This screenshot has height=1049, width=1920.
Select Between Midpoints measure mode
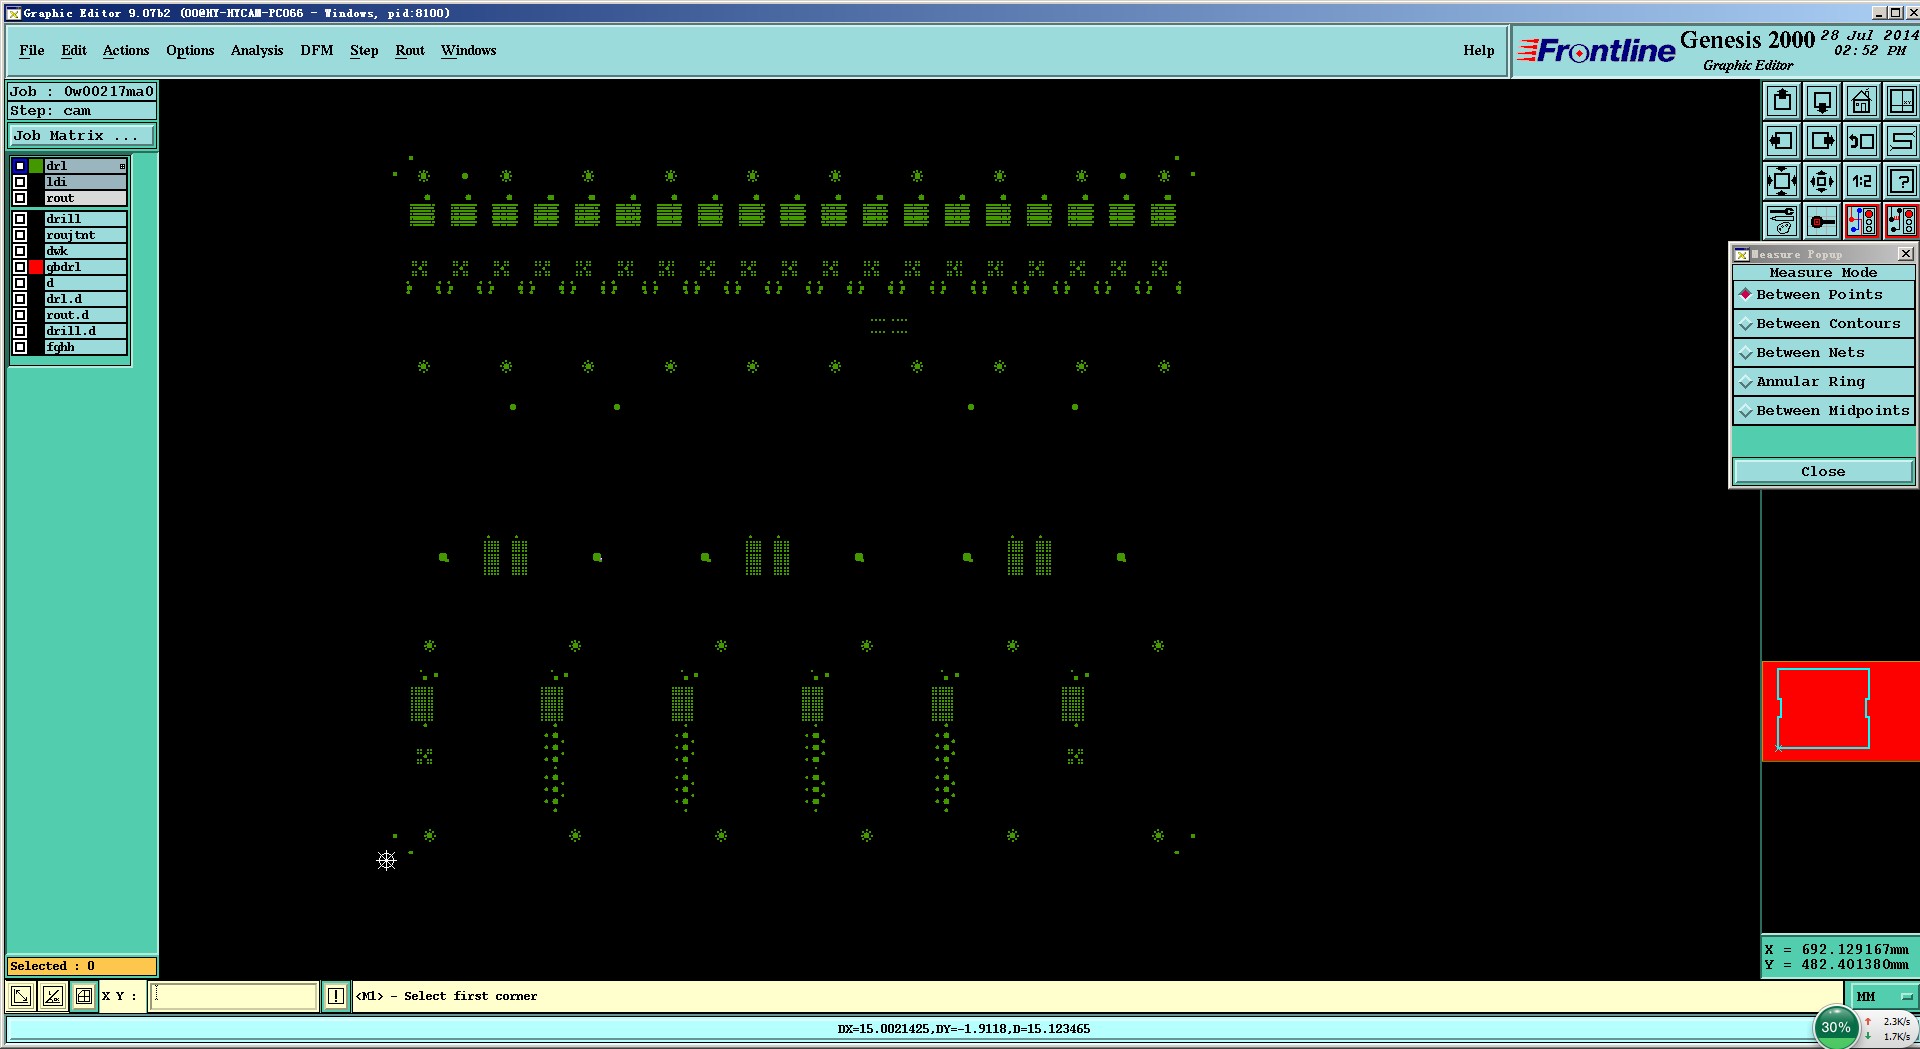(1823, 411)
